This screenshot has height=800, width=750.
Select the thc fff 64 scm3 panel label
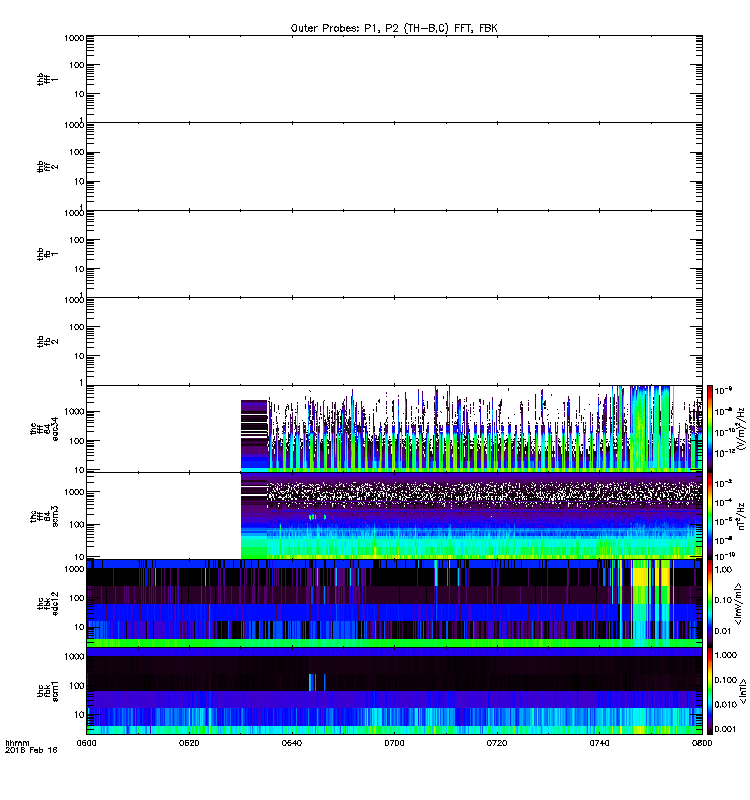tap(44, 516)
